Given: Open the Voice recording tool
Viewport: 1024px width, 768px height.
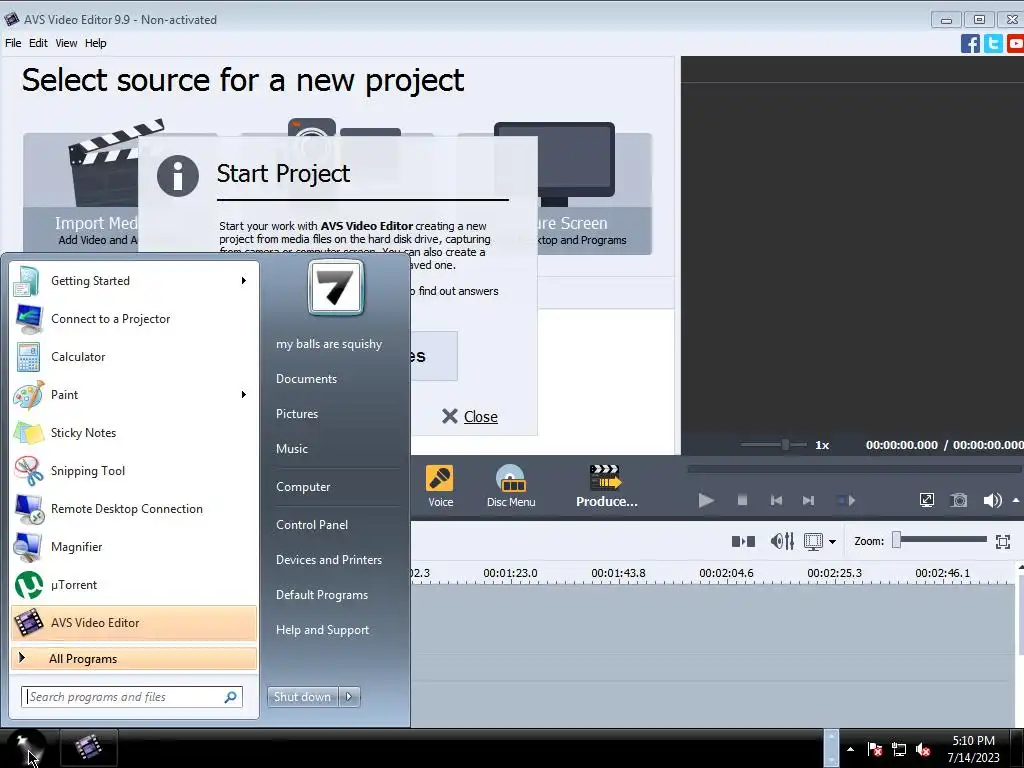Looking at the screenshot, I should coord(440,486).
